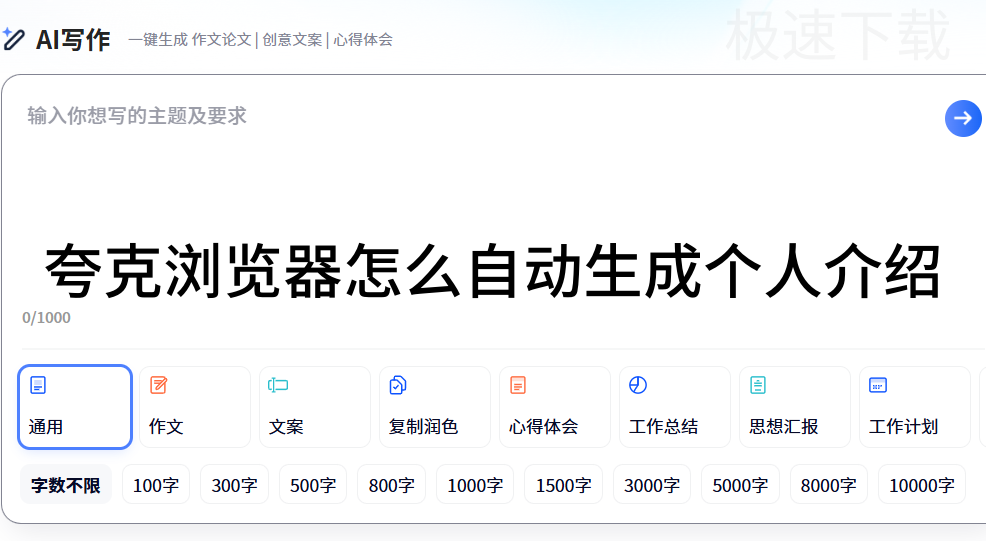The height and width of the screenshot is (541, 986).
Task: Click the 心得体会 orange note icon
Action: pyautogui.click(x=518, y=385)
